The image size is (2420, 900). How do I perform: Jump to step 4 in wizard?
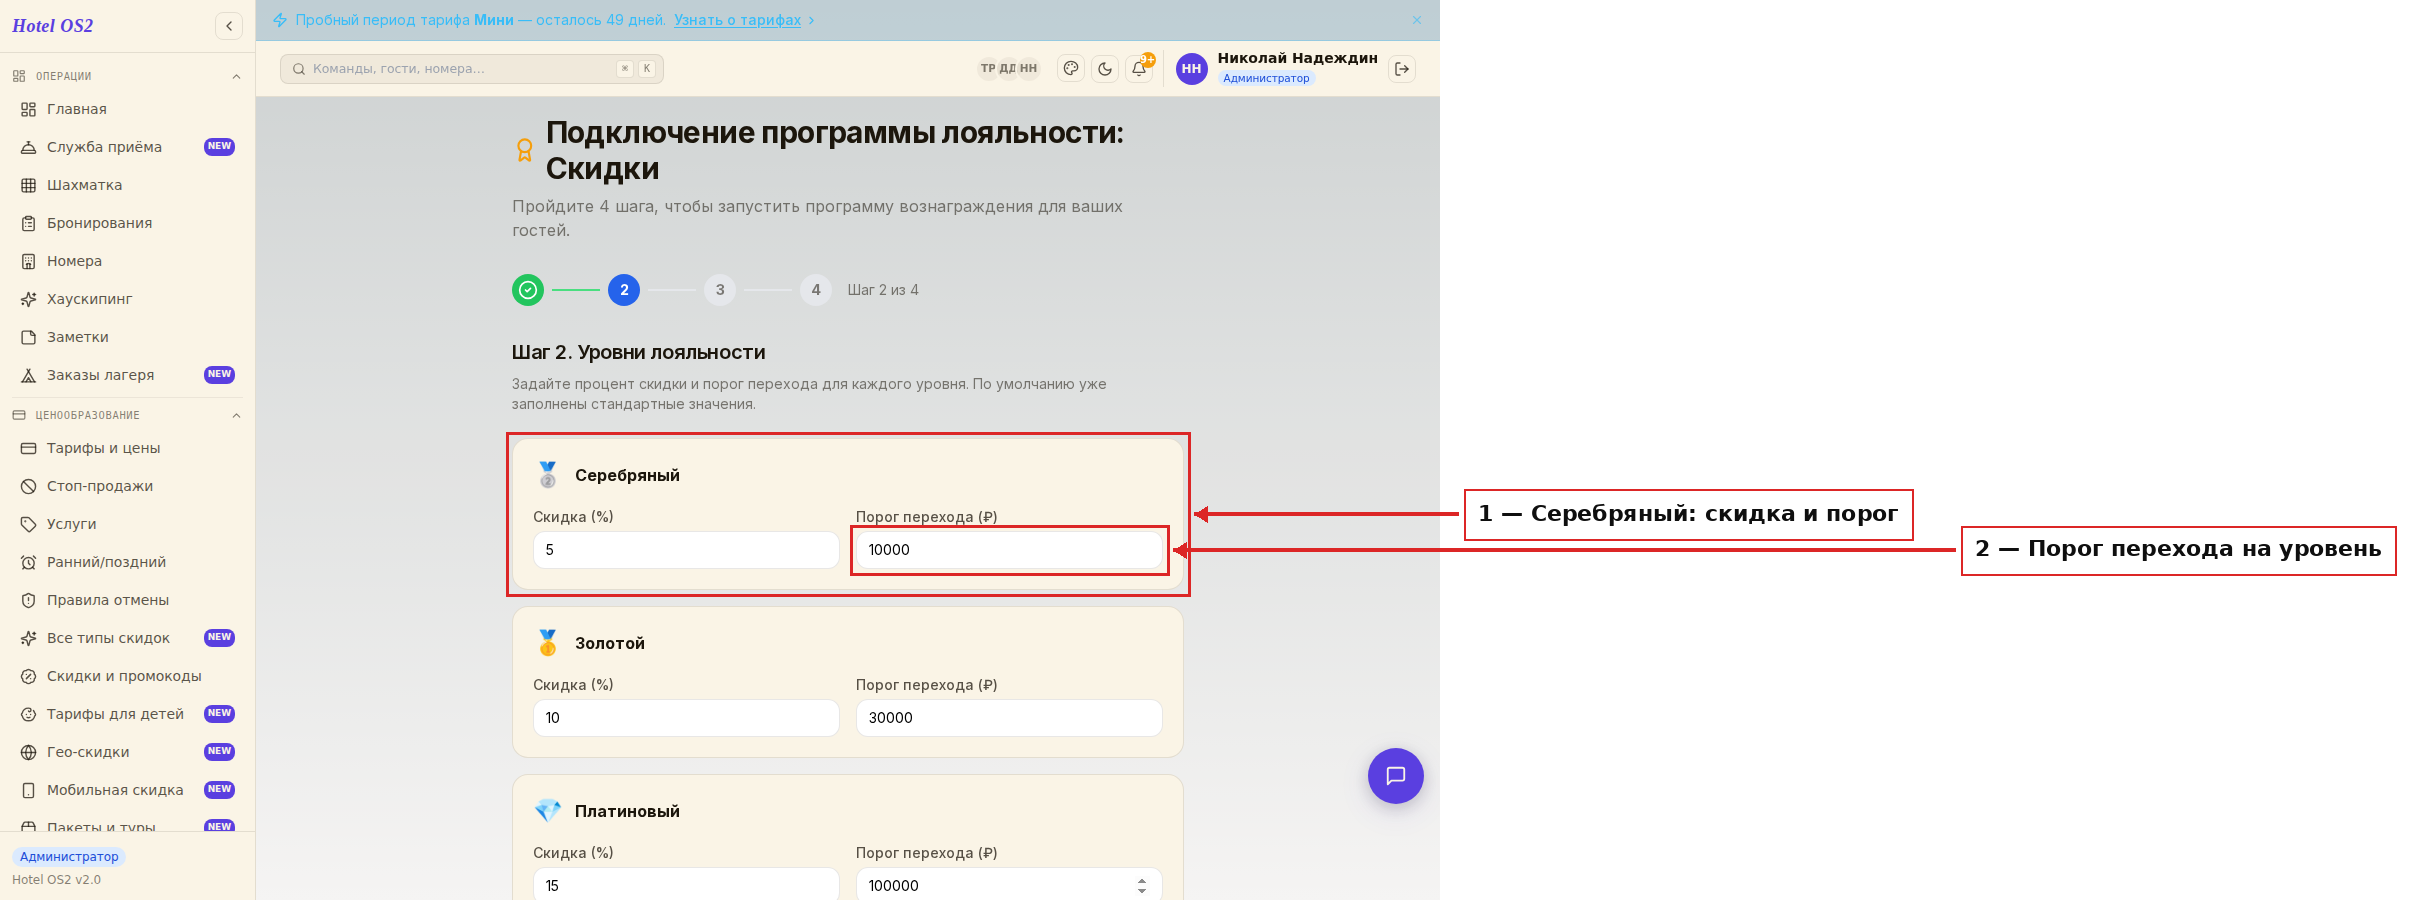coord(816,290)
